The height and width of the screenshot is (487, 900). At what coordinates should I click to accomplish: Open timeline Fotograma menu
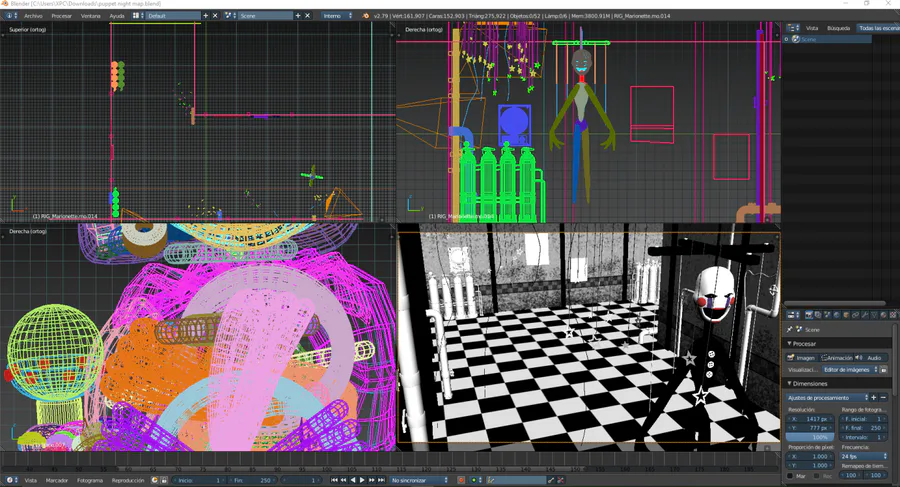90,480
